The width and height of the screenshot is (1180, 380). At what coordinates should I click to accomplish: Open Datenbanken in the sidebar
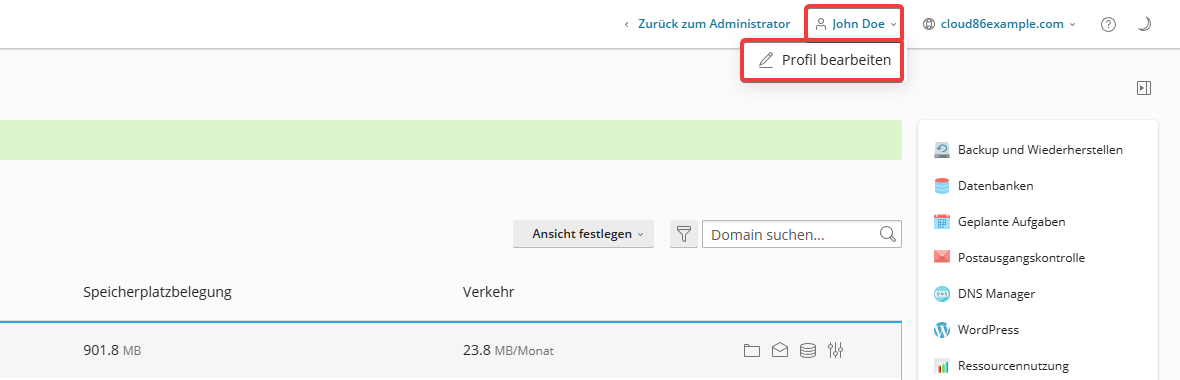(x=984, y=185)
